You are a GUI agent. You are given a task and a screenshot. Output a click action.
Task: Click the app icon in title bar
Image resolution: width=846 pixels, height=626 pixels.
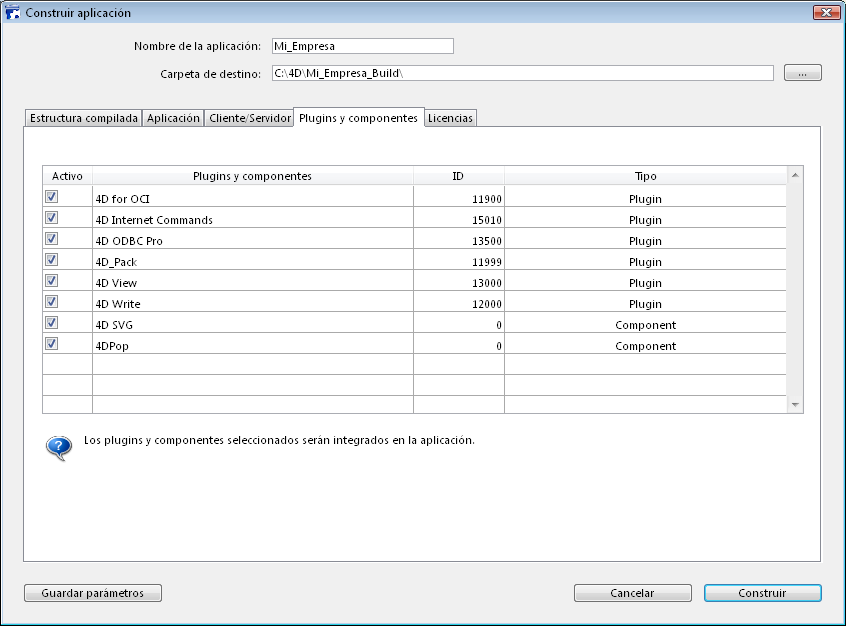click(13, 13)
